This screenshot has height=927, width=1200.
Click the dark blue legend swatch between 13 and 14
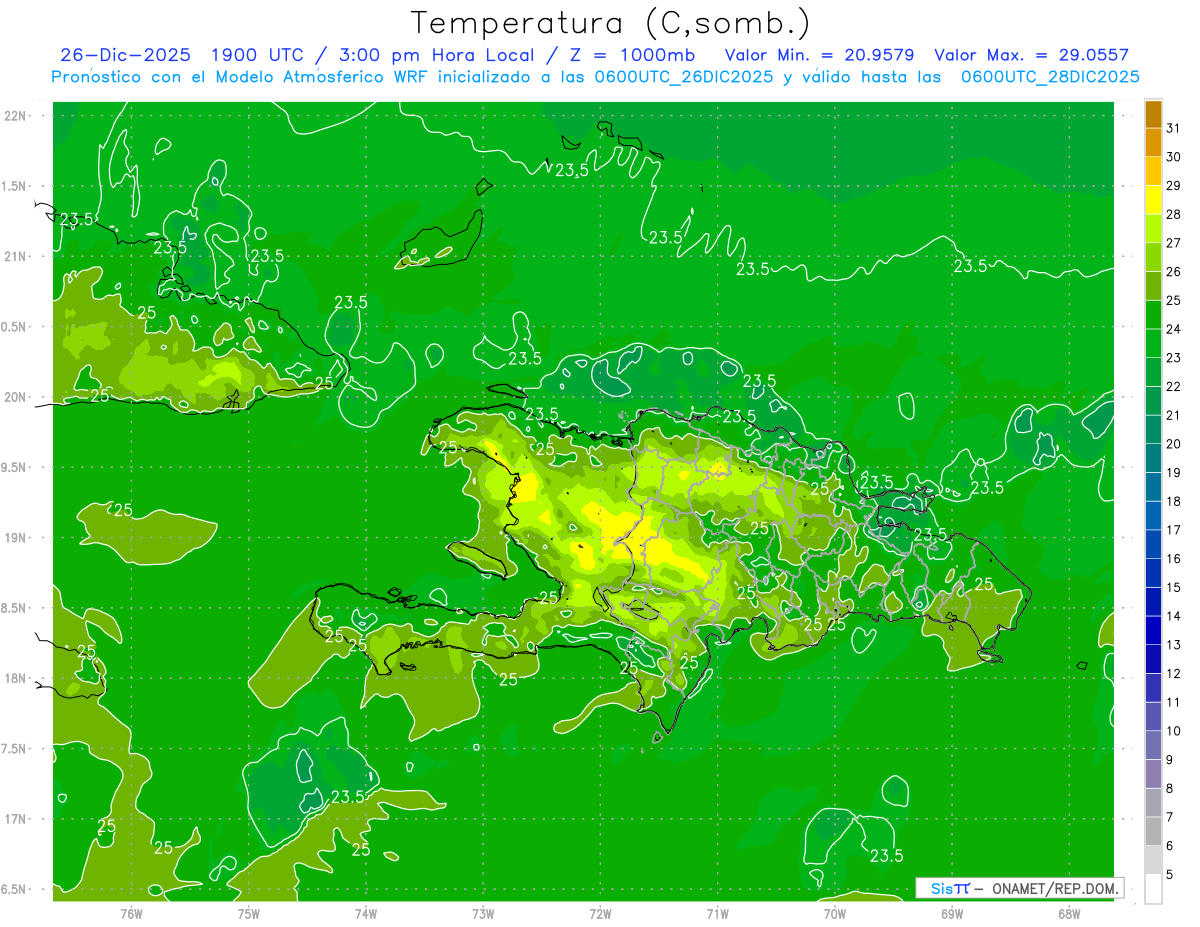click(x=1153, y=631)
